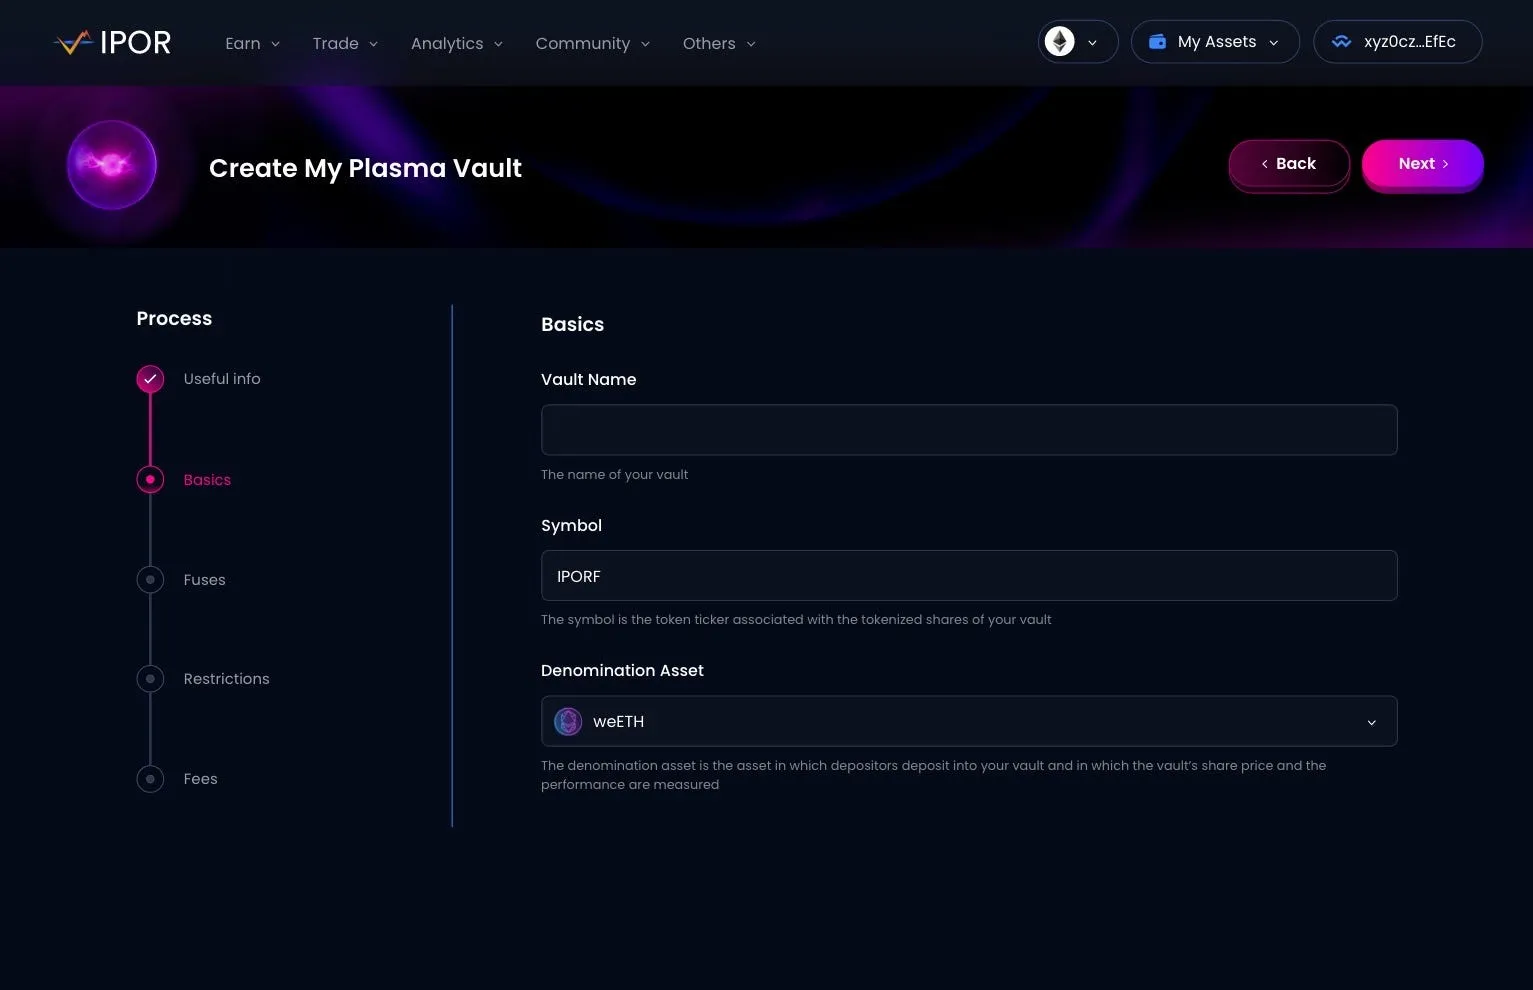
Task: Open the Denomination Asset dropdown
Action: (x=969, y=721)
